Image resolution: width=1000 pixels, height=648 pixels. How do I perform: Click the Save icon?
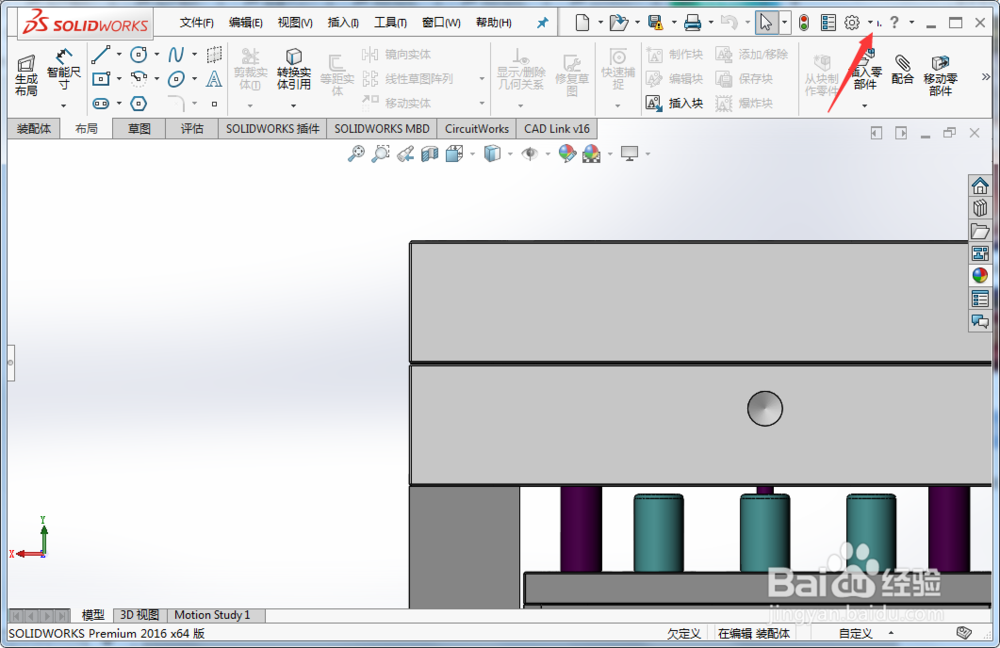tap(655, 23)
